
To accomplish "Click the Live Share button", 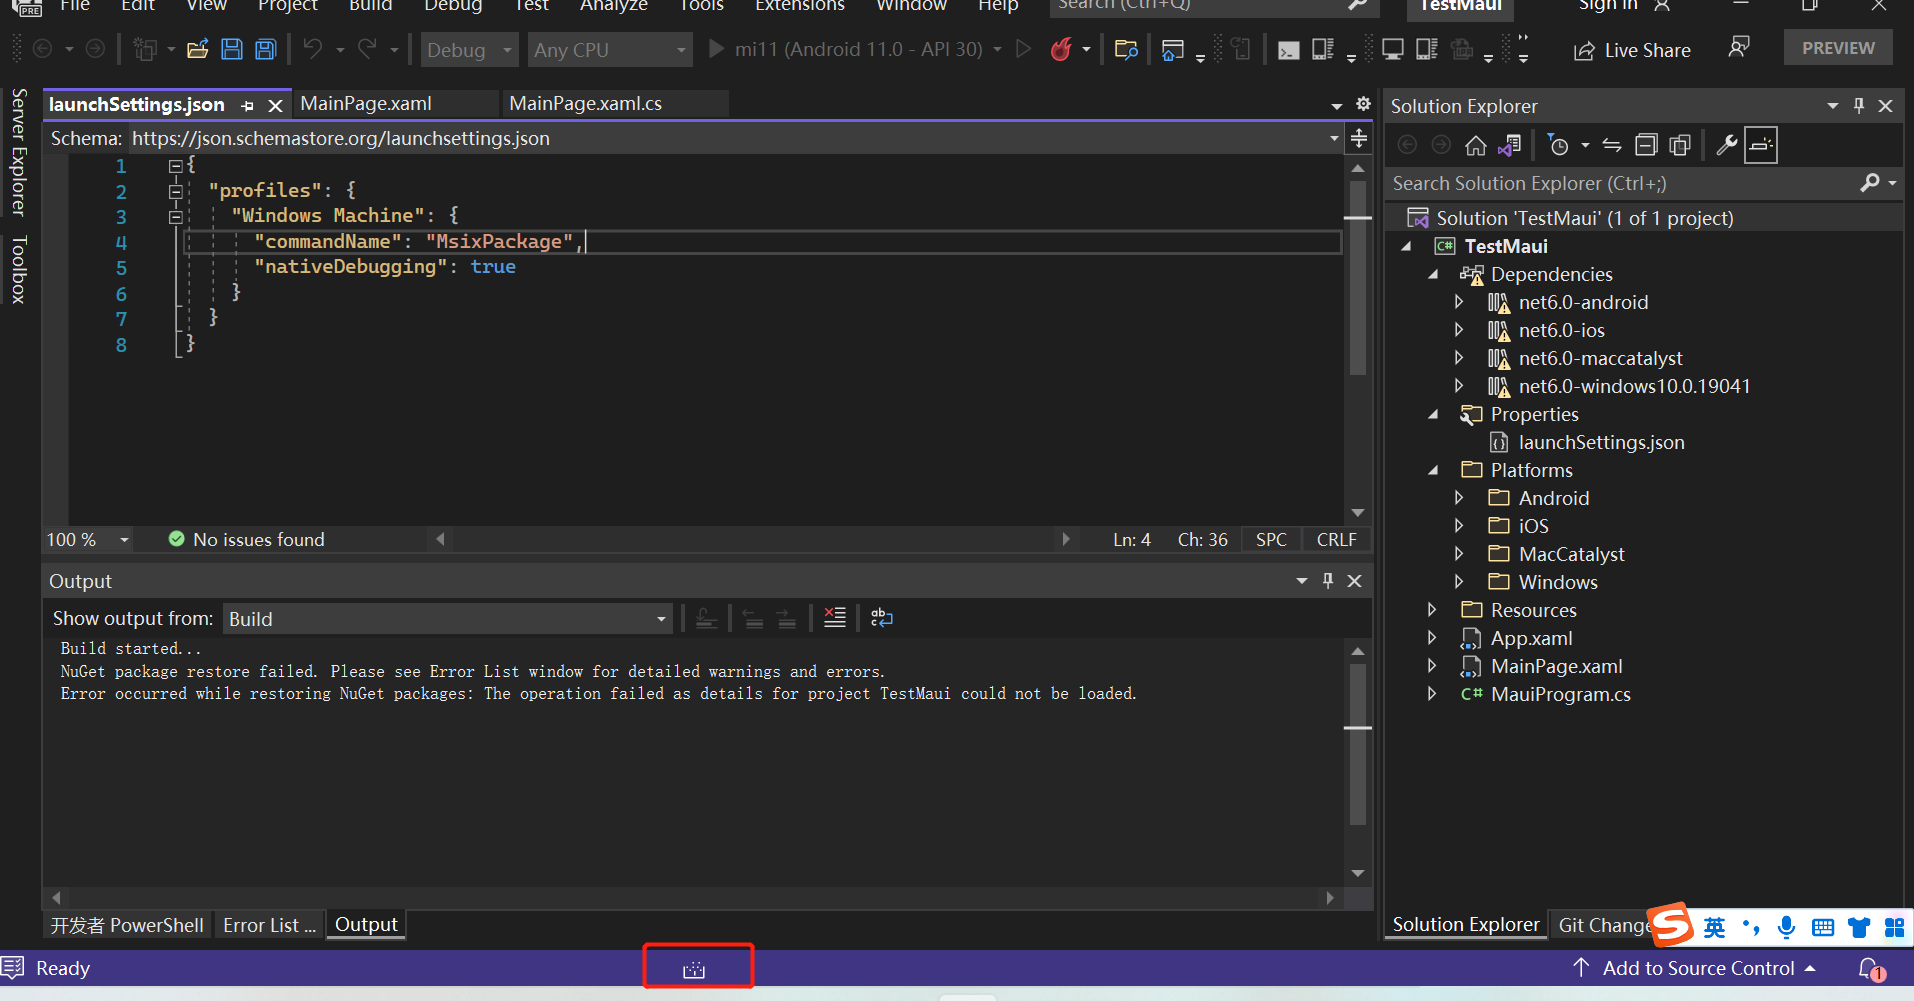I will point(1632,50).
